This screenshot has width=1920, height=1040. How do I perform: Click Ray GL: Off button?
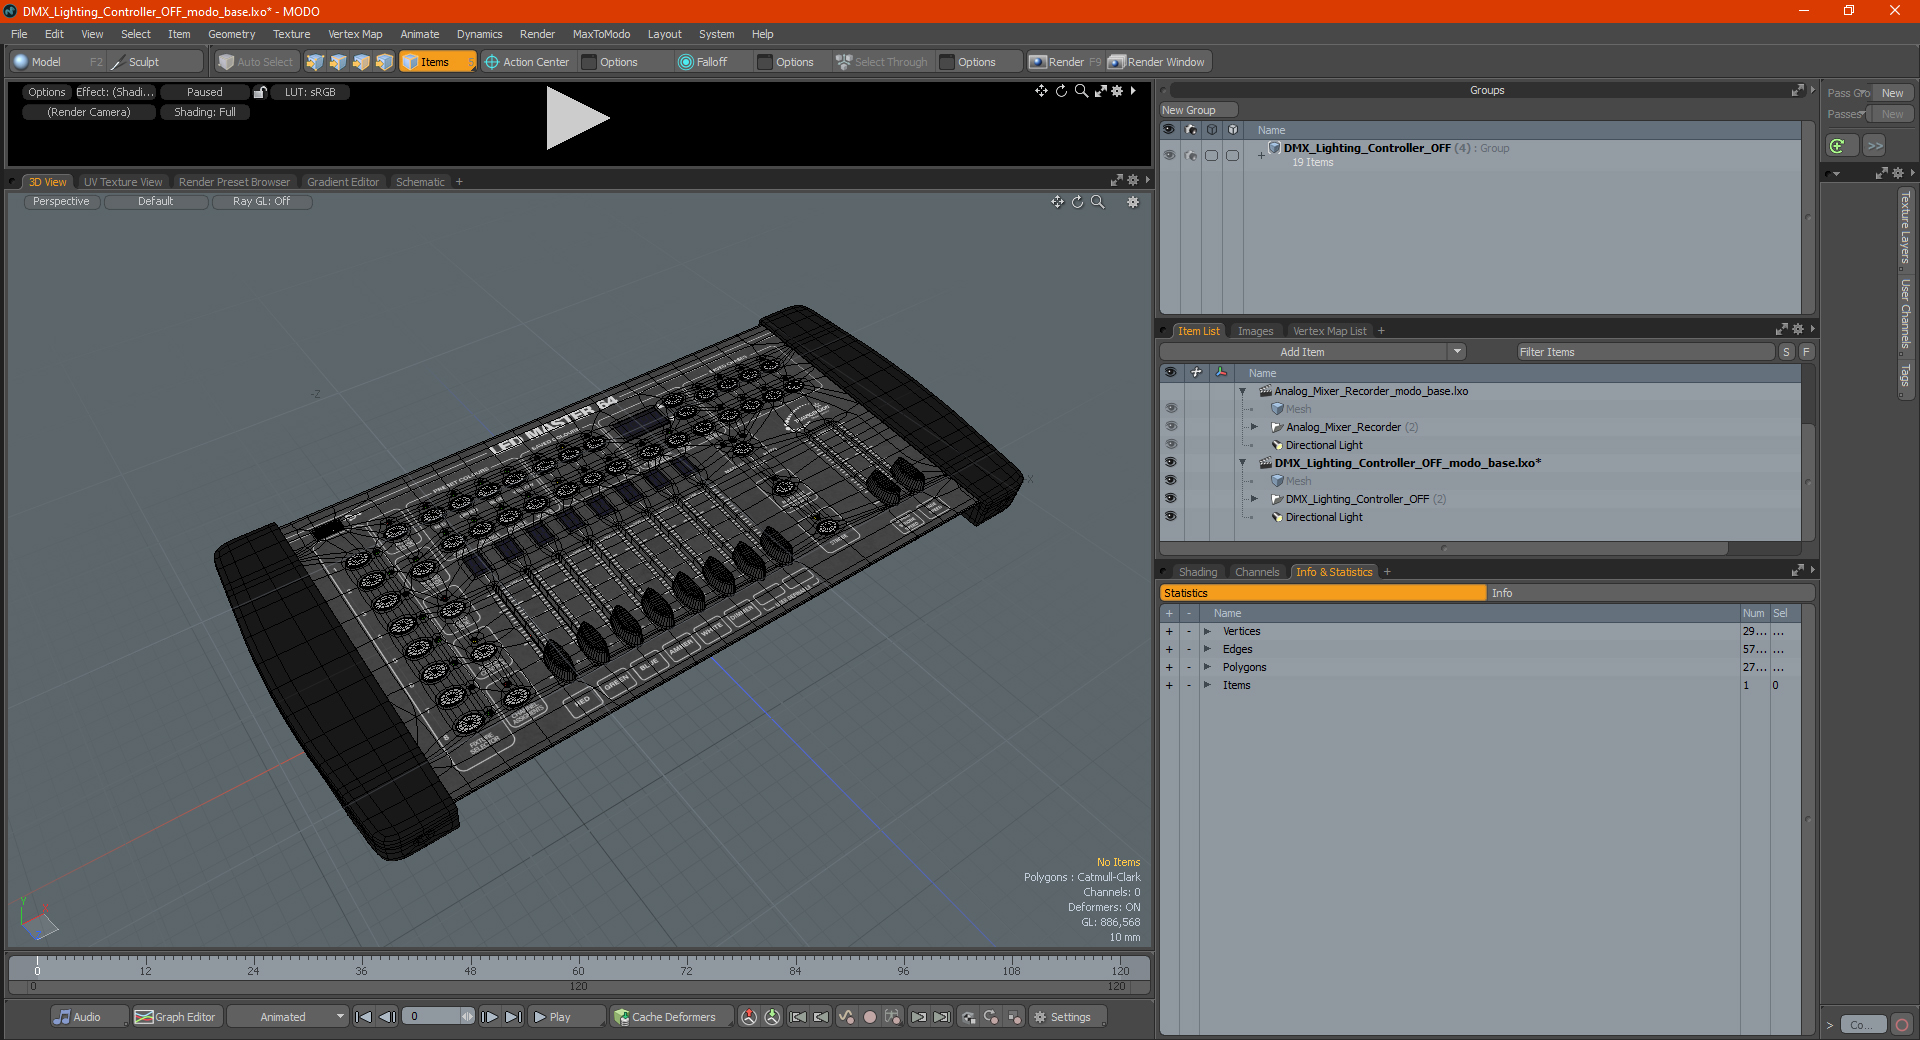[x=261, y=201]
